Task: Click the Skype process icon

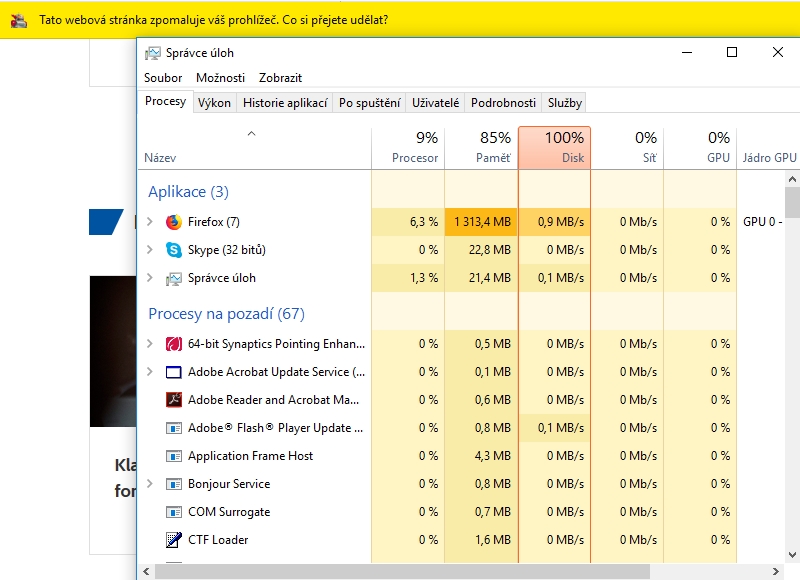Action: pyautogui.click(x=173, y=250)
